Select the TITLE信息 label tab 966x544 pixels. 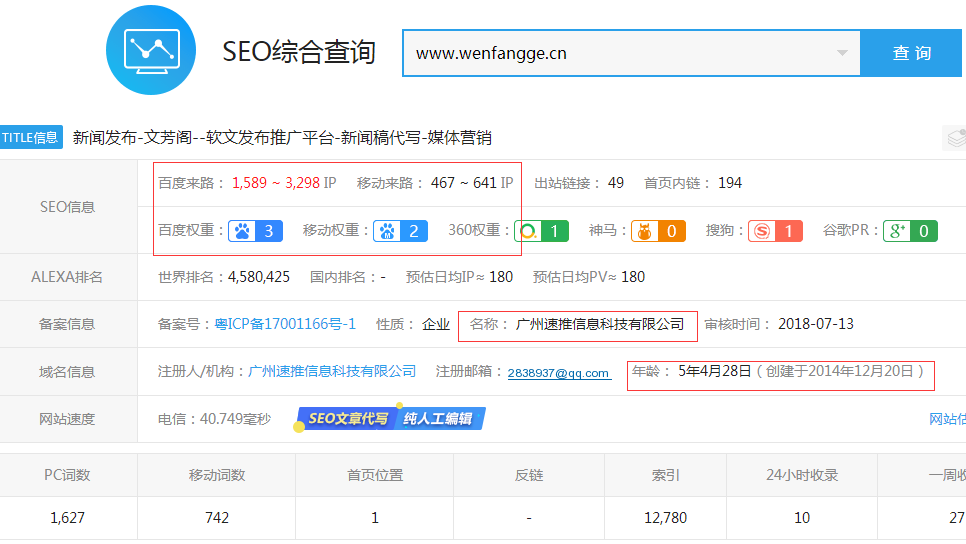click(x=31, y=138)
